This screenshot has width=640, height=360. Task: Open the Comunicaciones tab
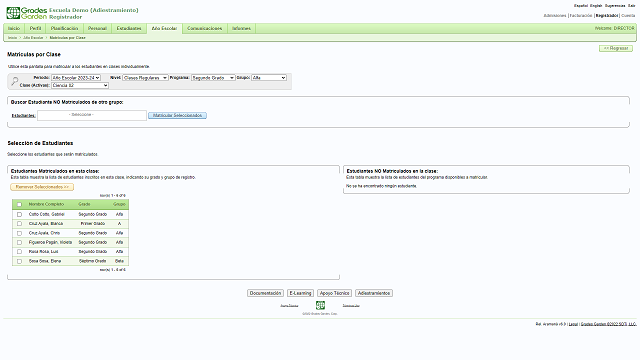[204, 29]
